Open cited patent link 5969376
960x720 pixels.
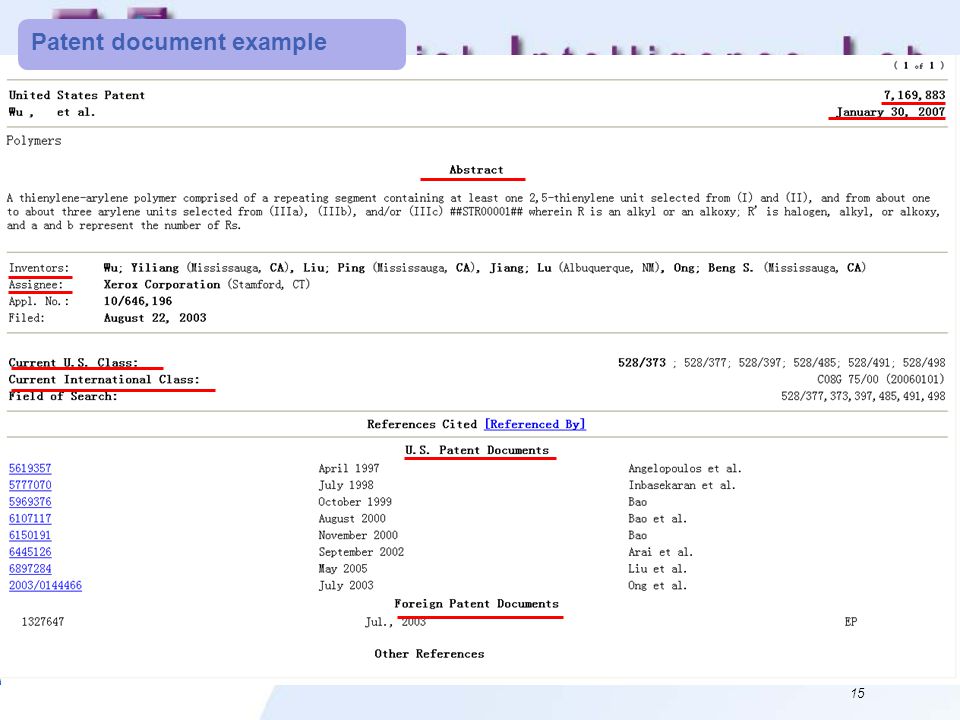[30, 501]
